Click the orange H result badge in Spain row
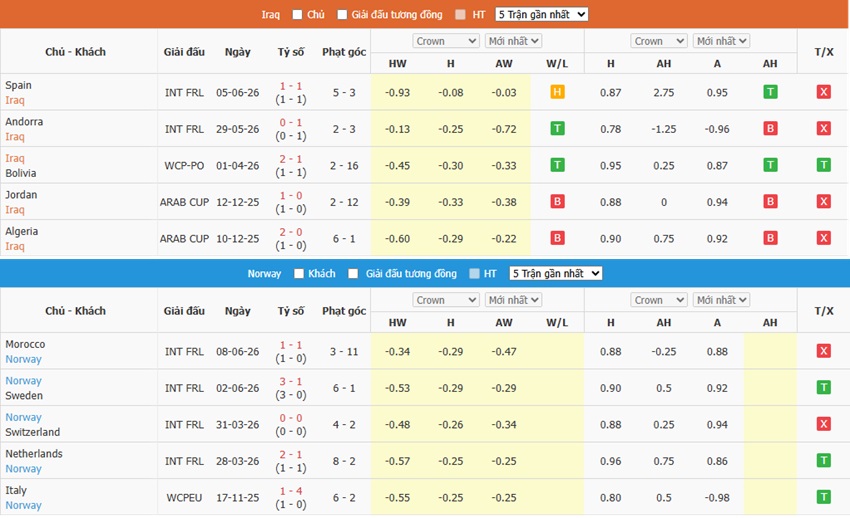The width and height of the screenshot is (850, 518). click(557, 92)
